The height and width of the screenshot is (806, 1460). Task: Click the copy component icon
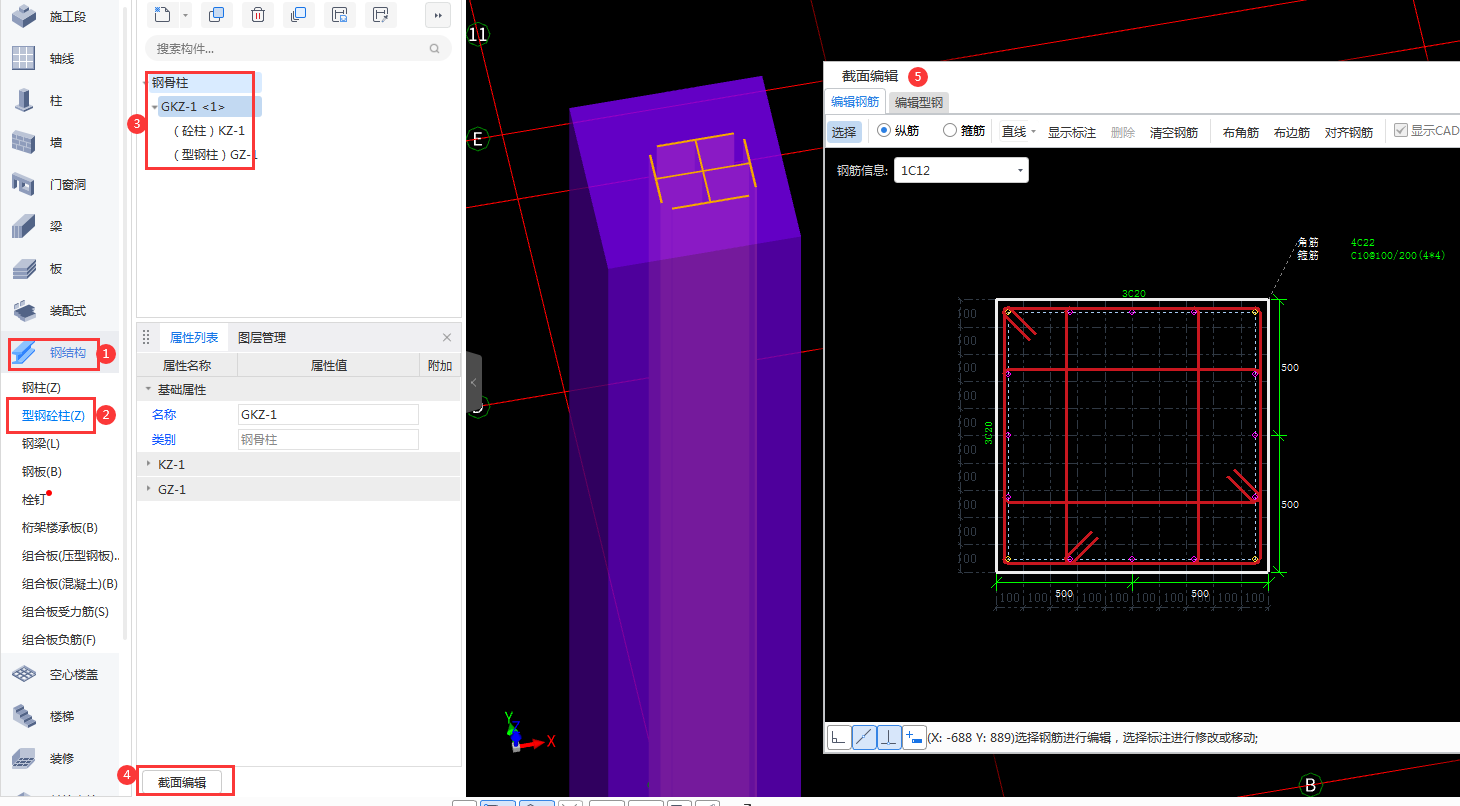[x=215, y=15]
